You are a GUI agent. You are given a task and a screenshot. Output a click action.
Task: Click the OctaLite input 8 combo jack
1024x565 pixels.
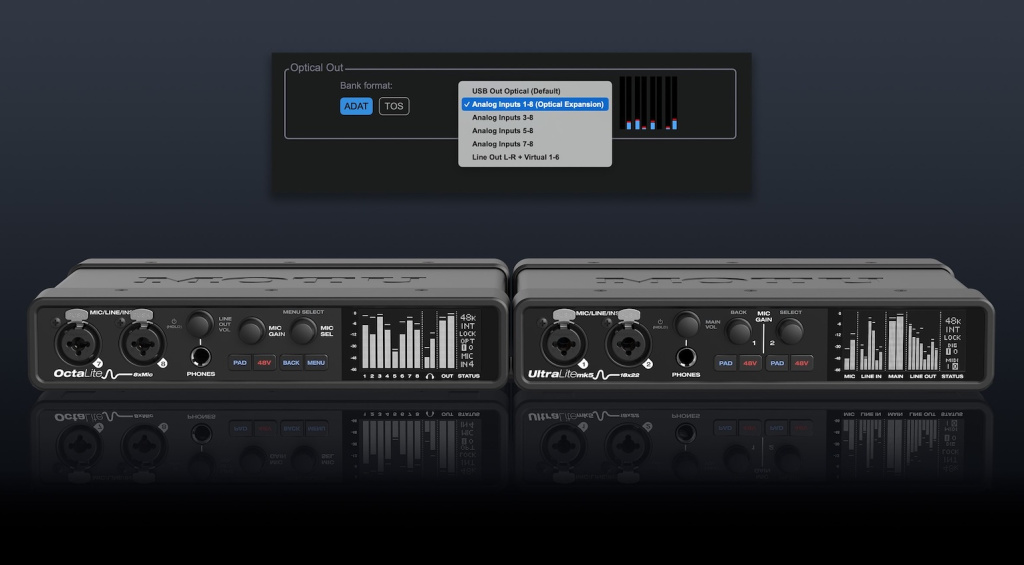[142, 342]
